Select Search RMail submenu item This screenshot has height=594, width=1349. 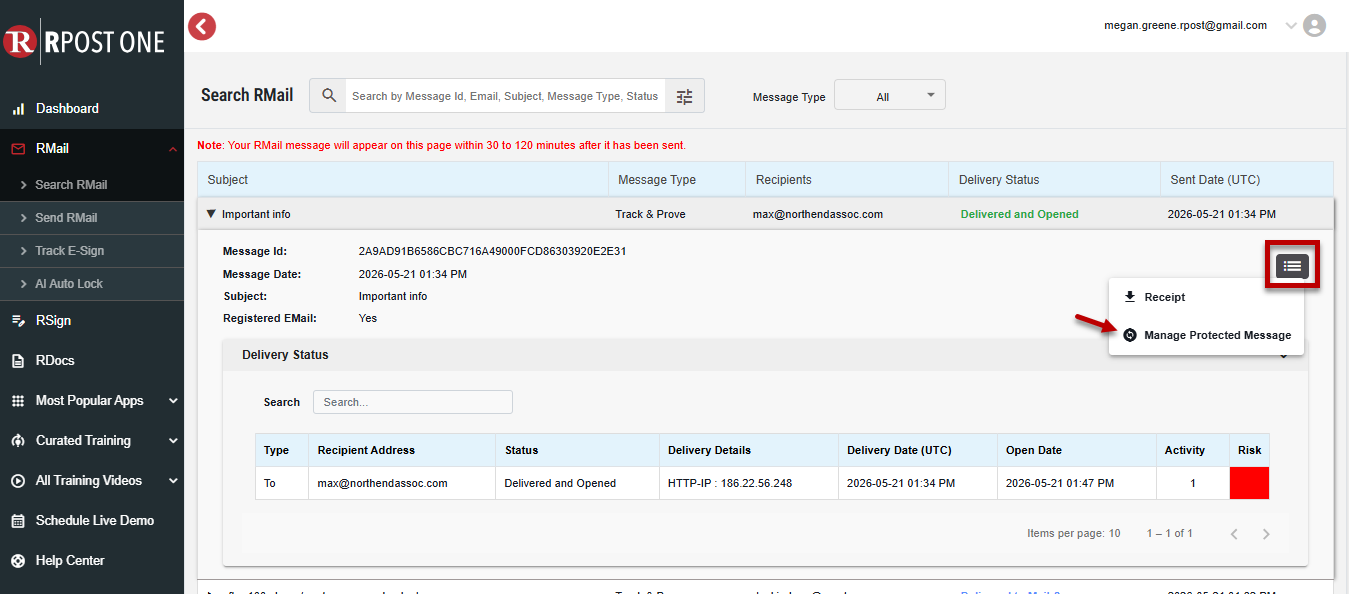[71, 185]
